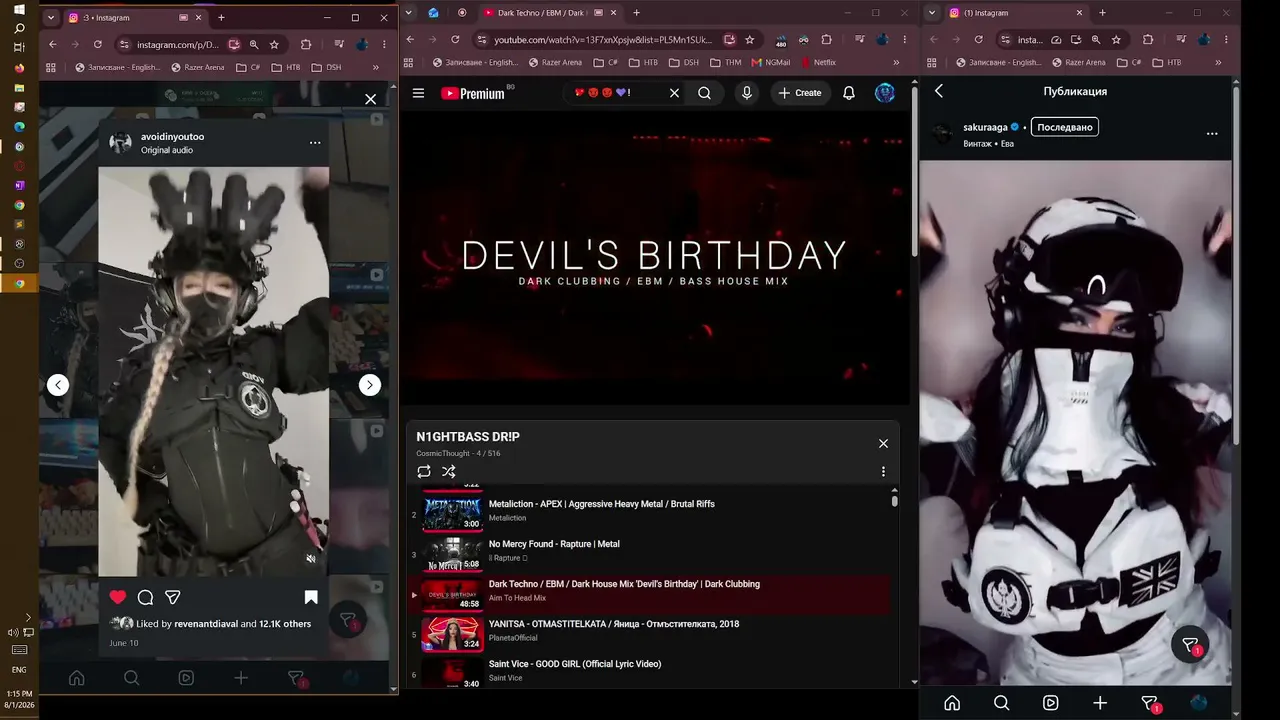Start YouTube voice search with microphone
The width and height of the screenshot is (1280, 720).
[x=746, y=93]
